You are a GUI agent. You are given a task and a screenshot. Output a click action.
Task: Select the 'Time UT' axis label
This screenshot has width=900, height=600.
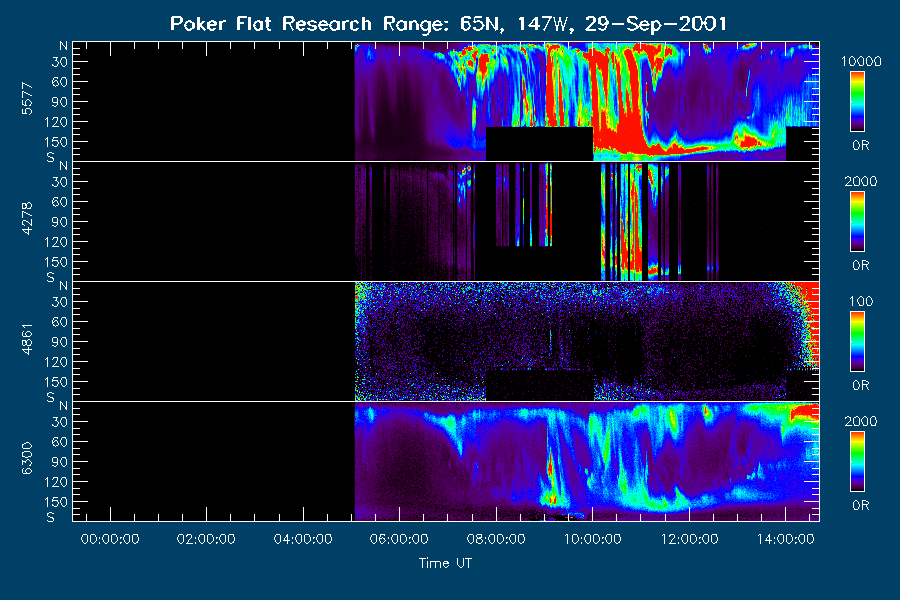click(x=445, y=563)
